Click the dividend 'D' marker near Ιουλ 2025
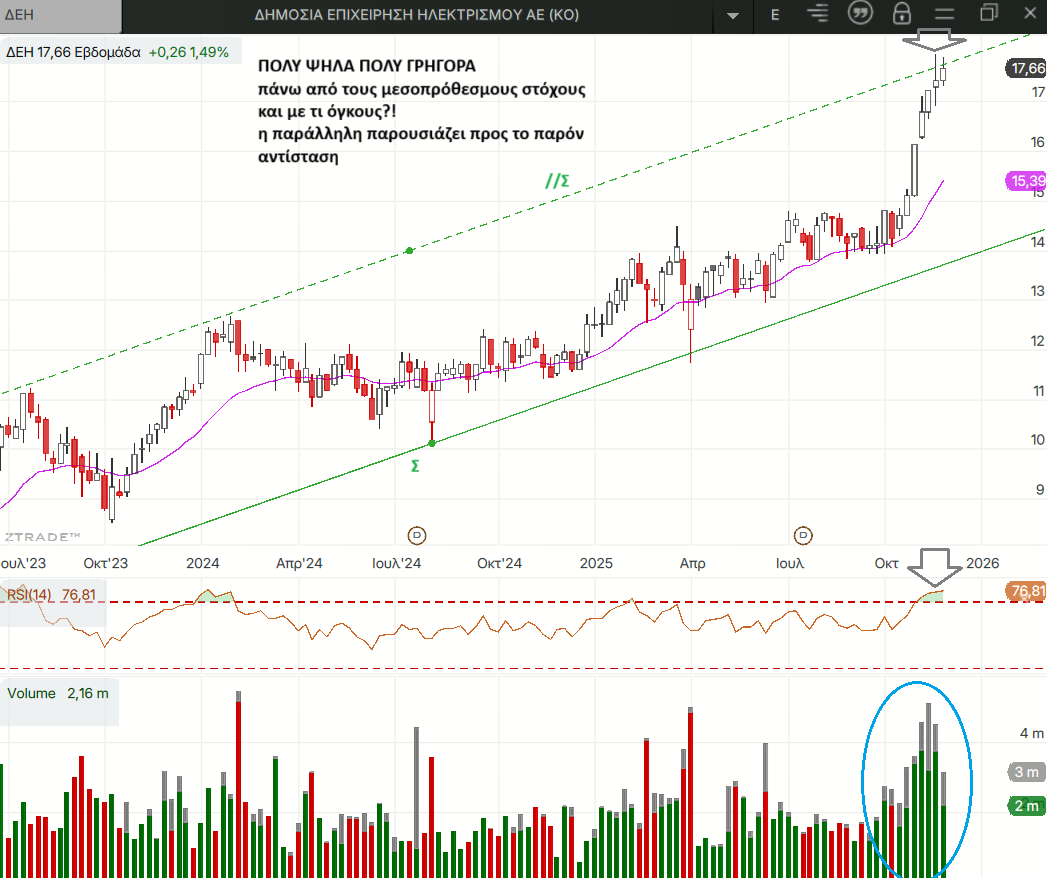This screenshot has height=878, width=1047. [x=802, y=534]
